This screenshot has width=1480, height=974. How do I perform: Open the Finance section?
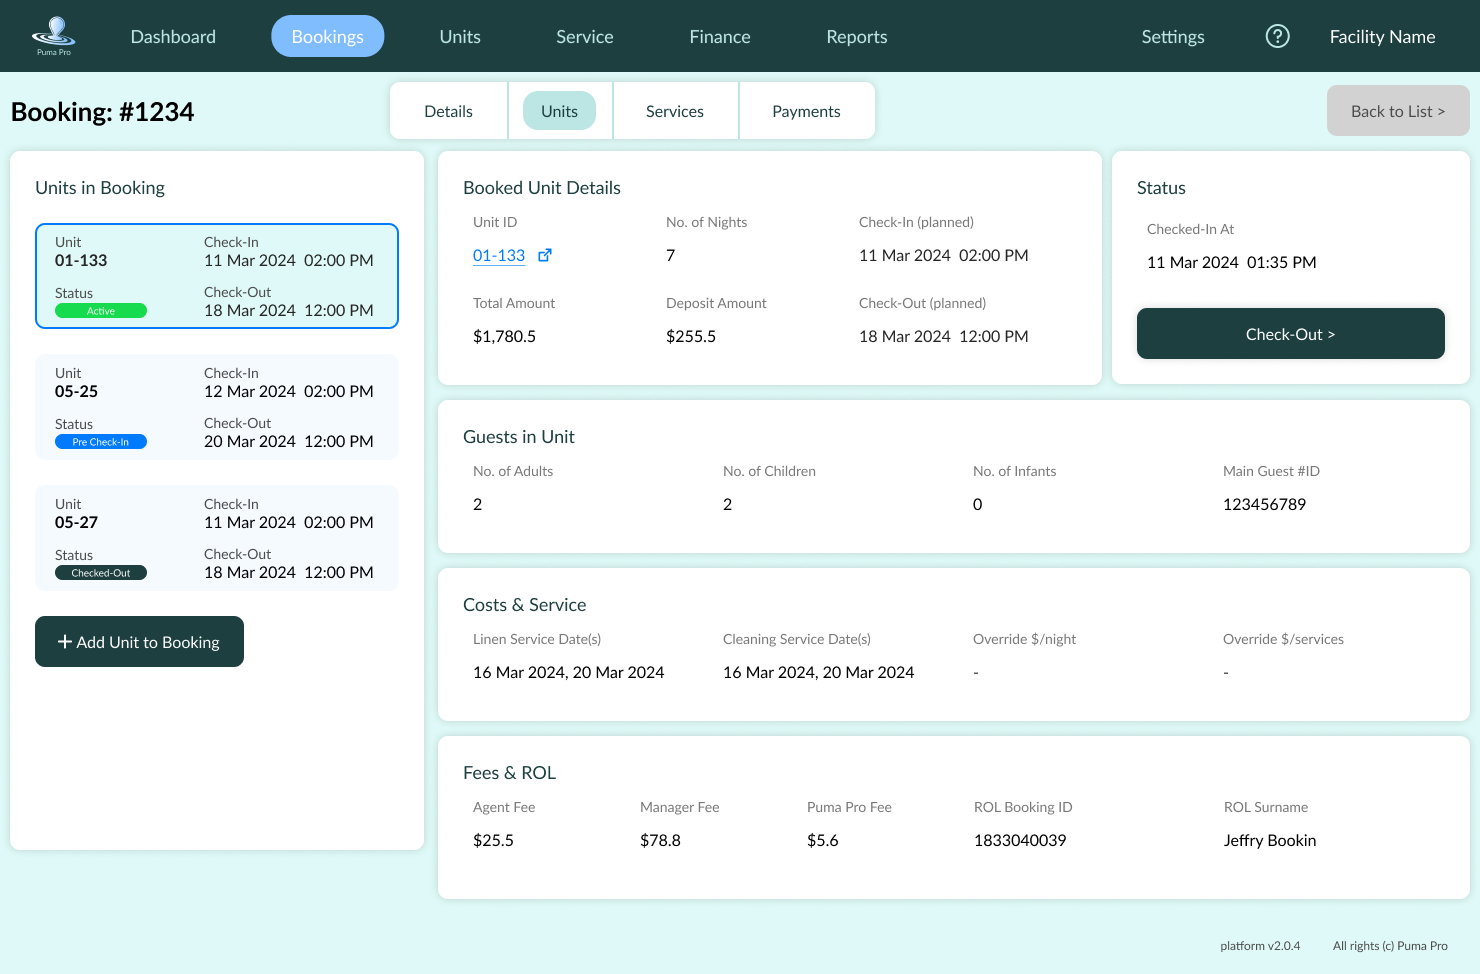(720, 37)
